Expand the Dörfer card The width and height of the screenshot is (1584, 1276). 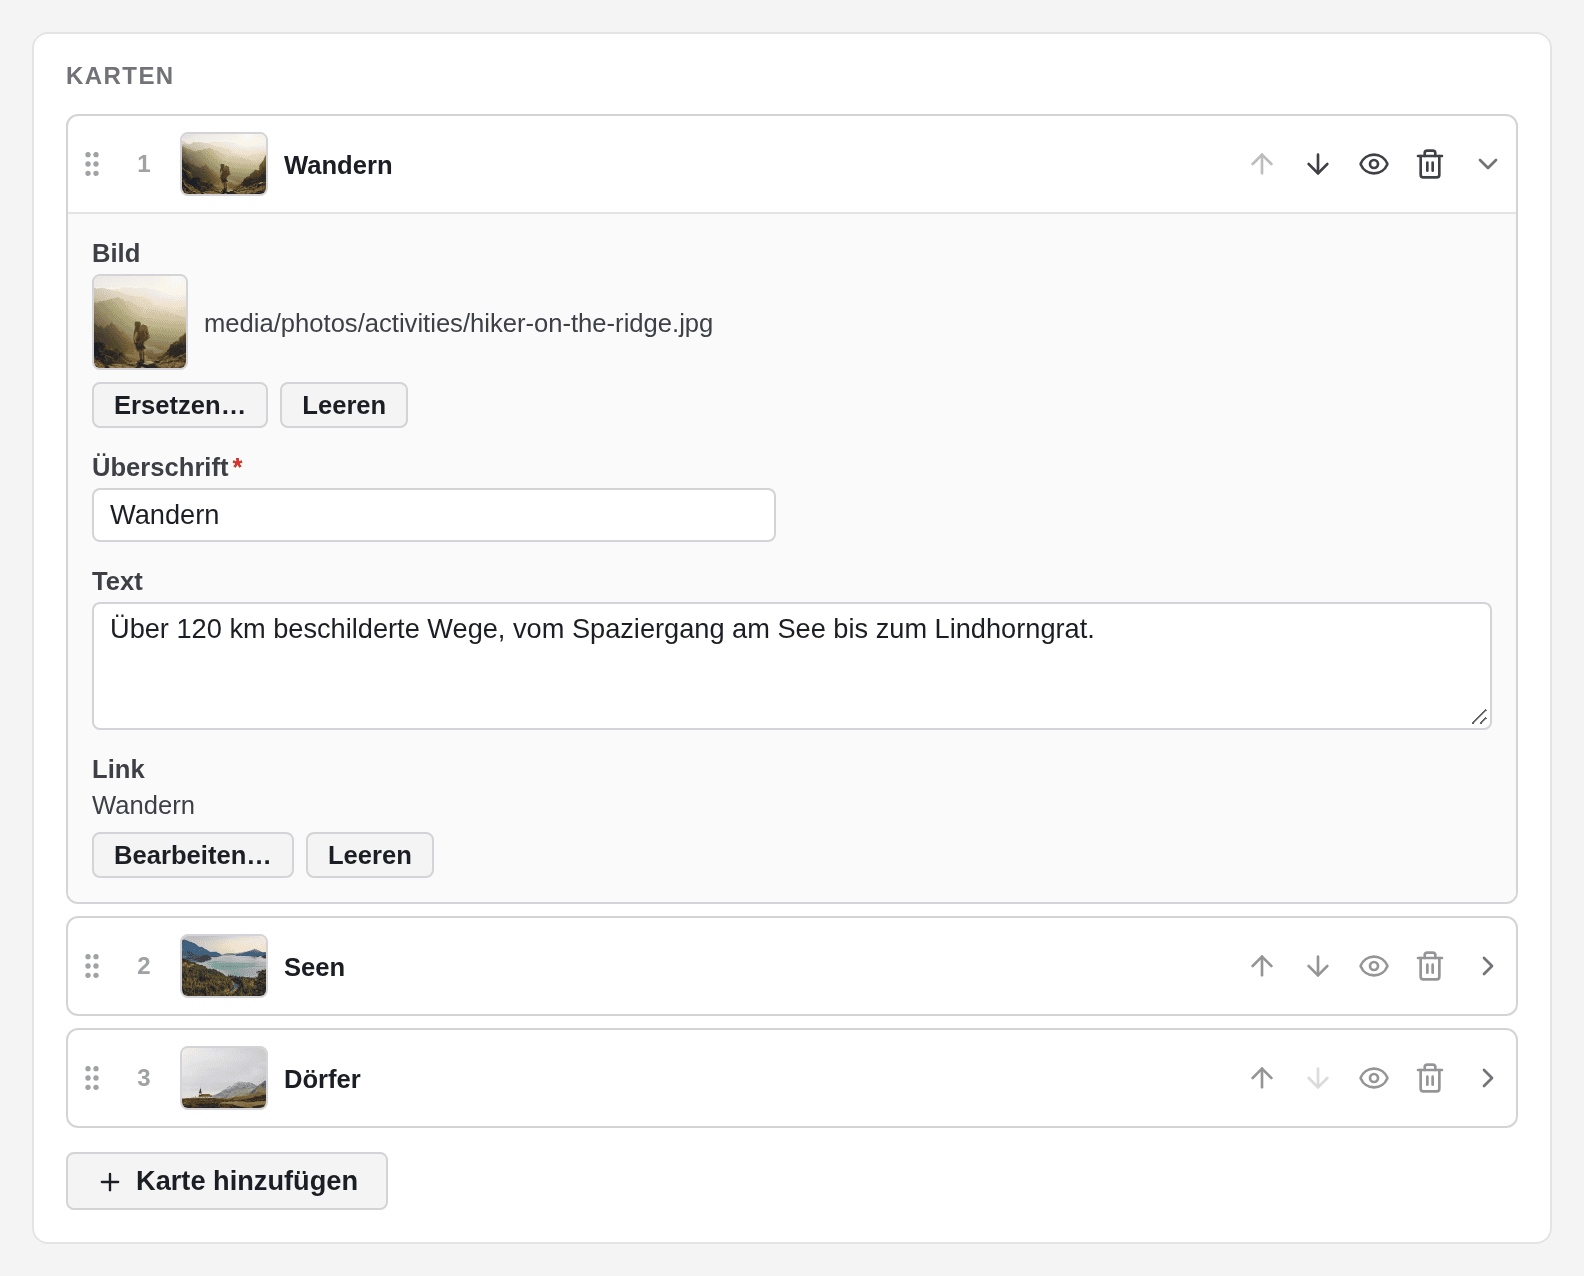pyautogui.click(x=1488, y=1078)
